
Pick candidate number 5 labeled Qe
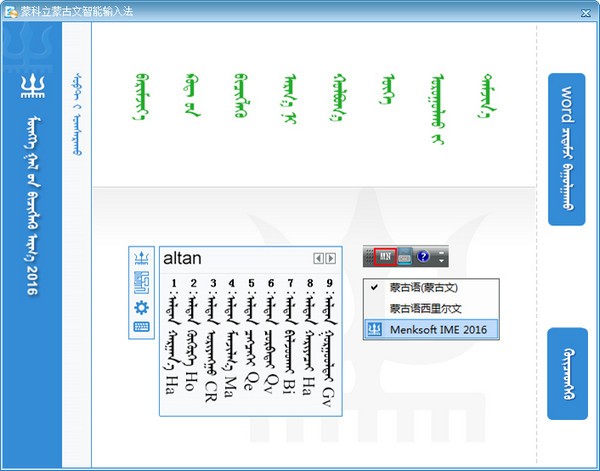(250, 340)
